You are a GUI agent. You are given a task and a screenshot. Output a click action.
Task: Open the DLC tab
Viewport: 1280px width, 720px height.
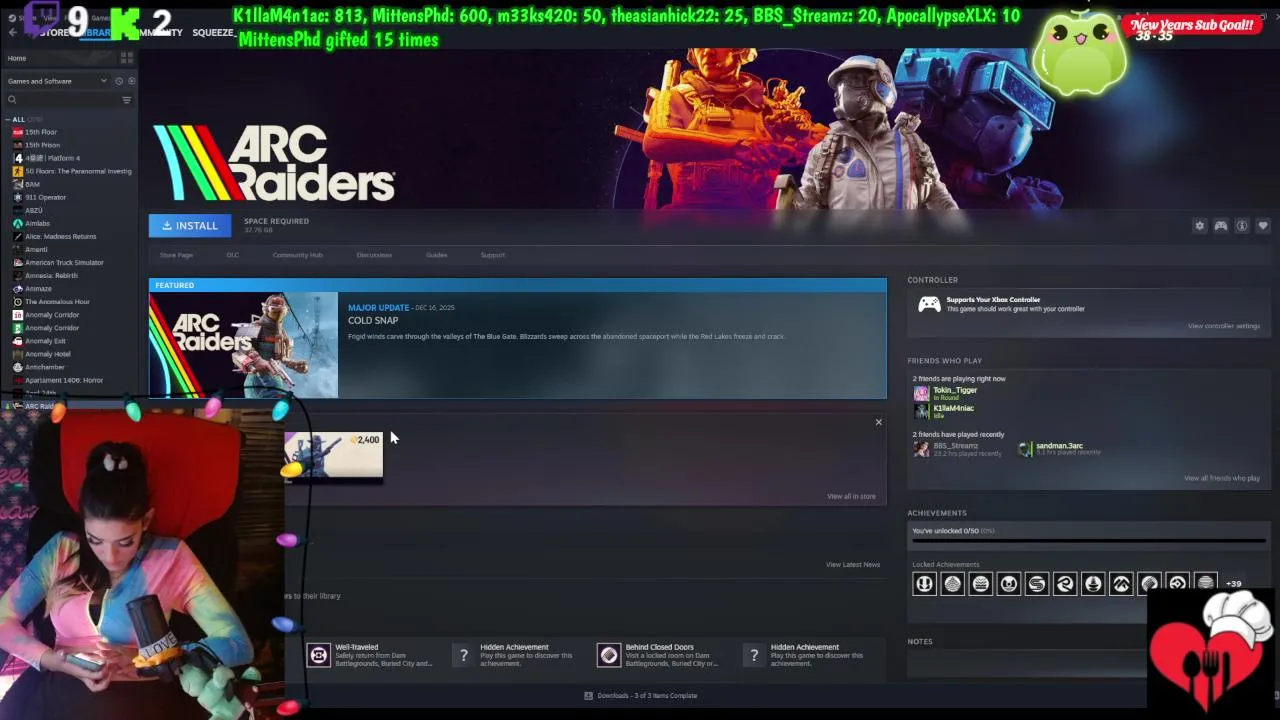click(x=232, y=255)
